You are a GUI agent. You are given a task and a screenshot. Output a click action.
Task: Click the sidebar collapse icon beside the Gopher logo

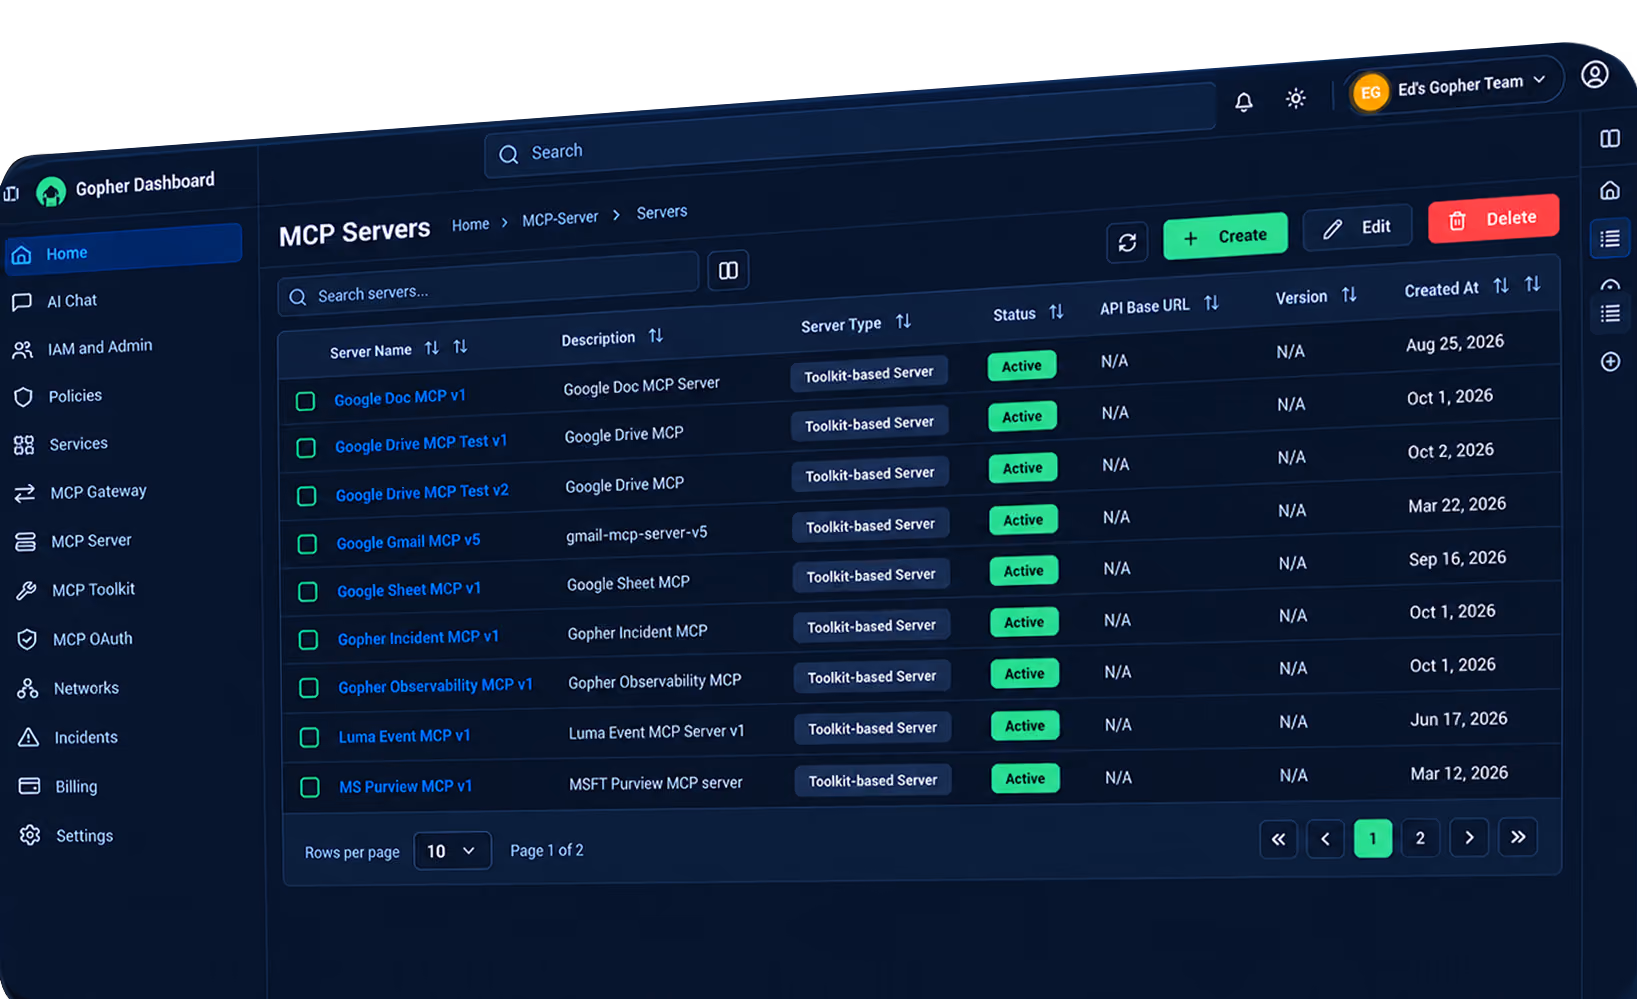point(11,194)
